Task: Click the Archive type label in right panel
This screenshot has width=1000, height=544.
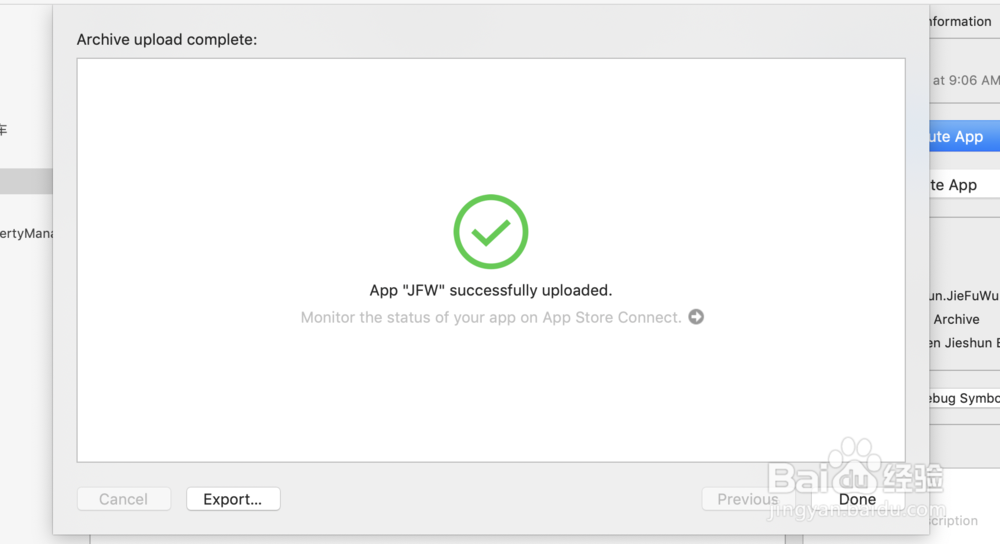Action: pos(956,319)
